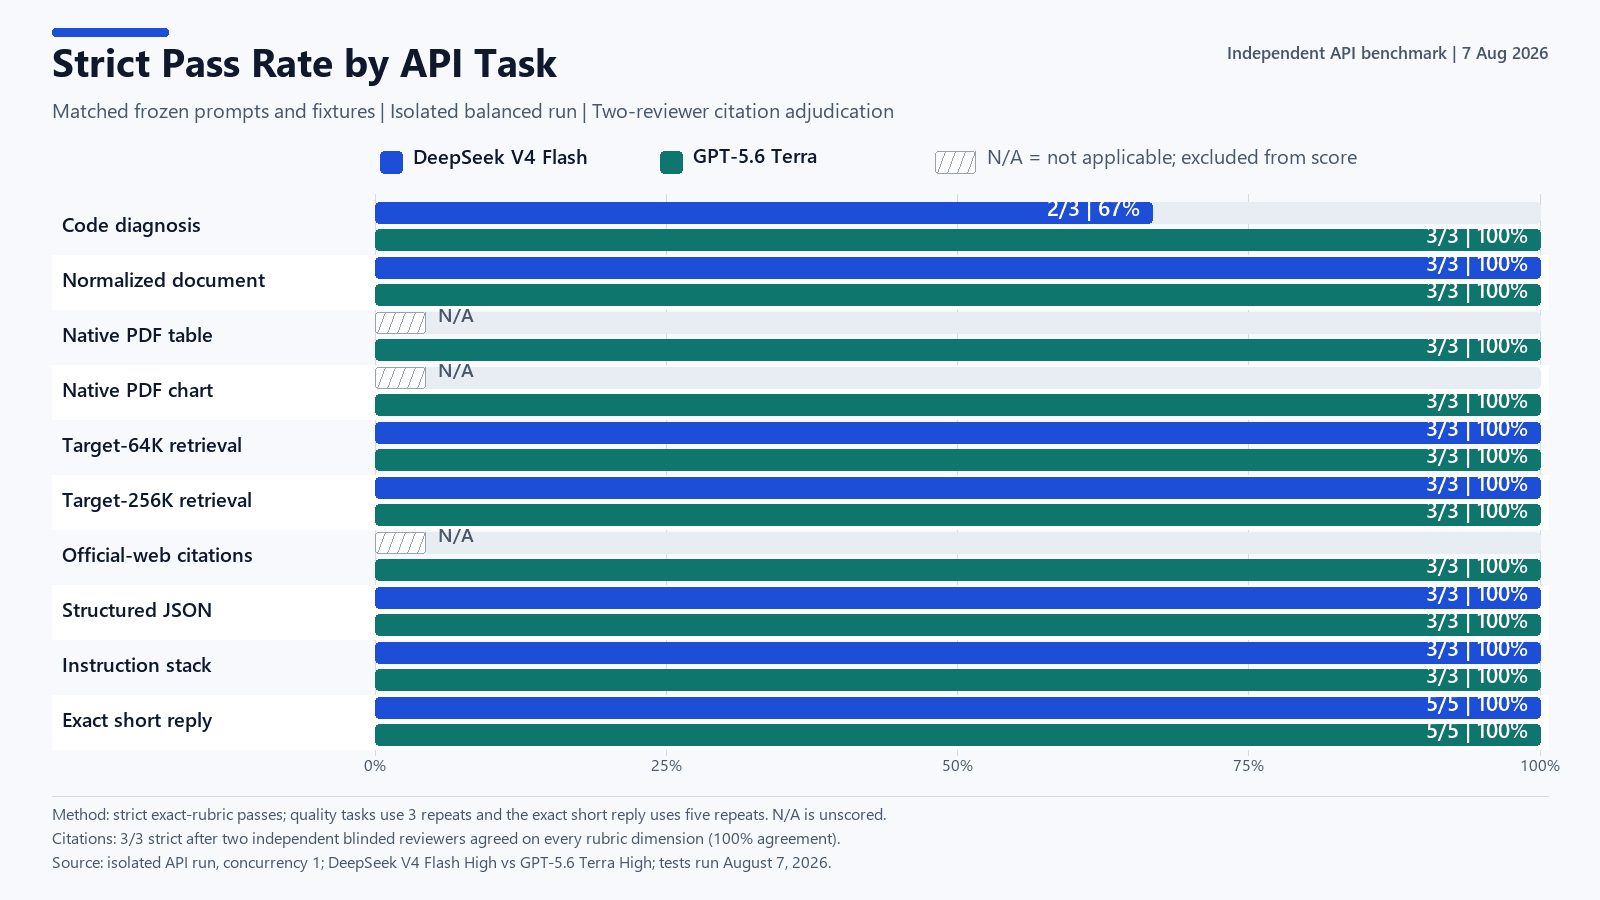Viewport: 1600px width, 900px height.
Task: Click the Native PDF table row label
Action: (x=137, y=335)
